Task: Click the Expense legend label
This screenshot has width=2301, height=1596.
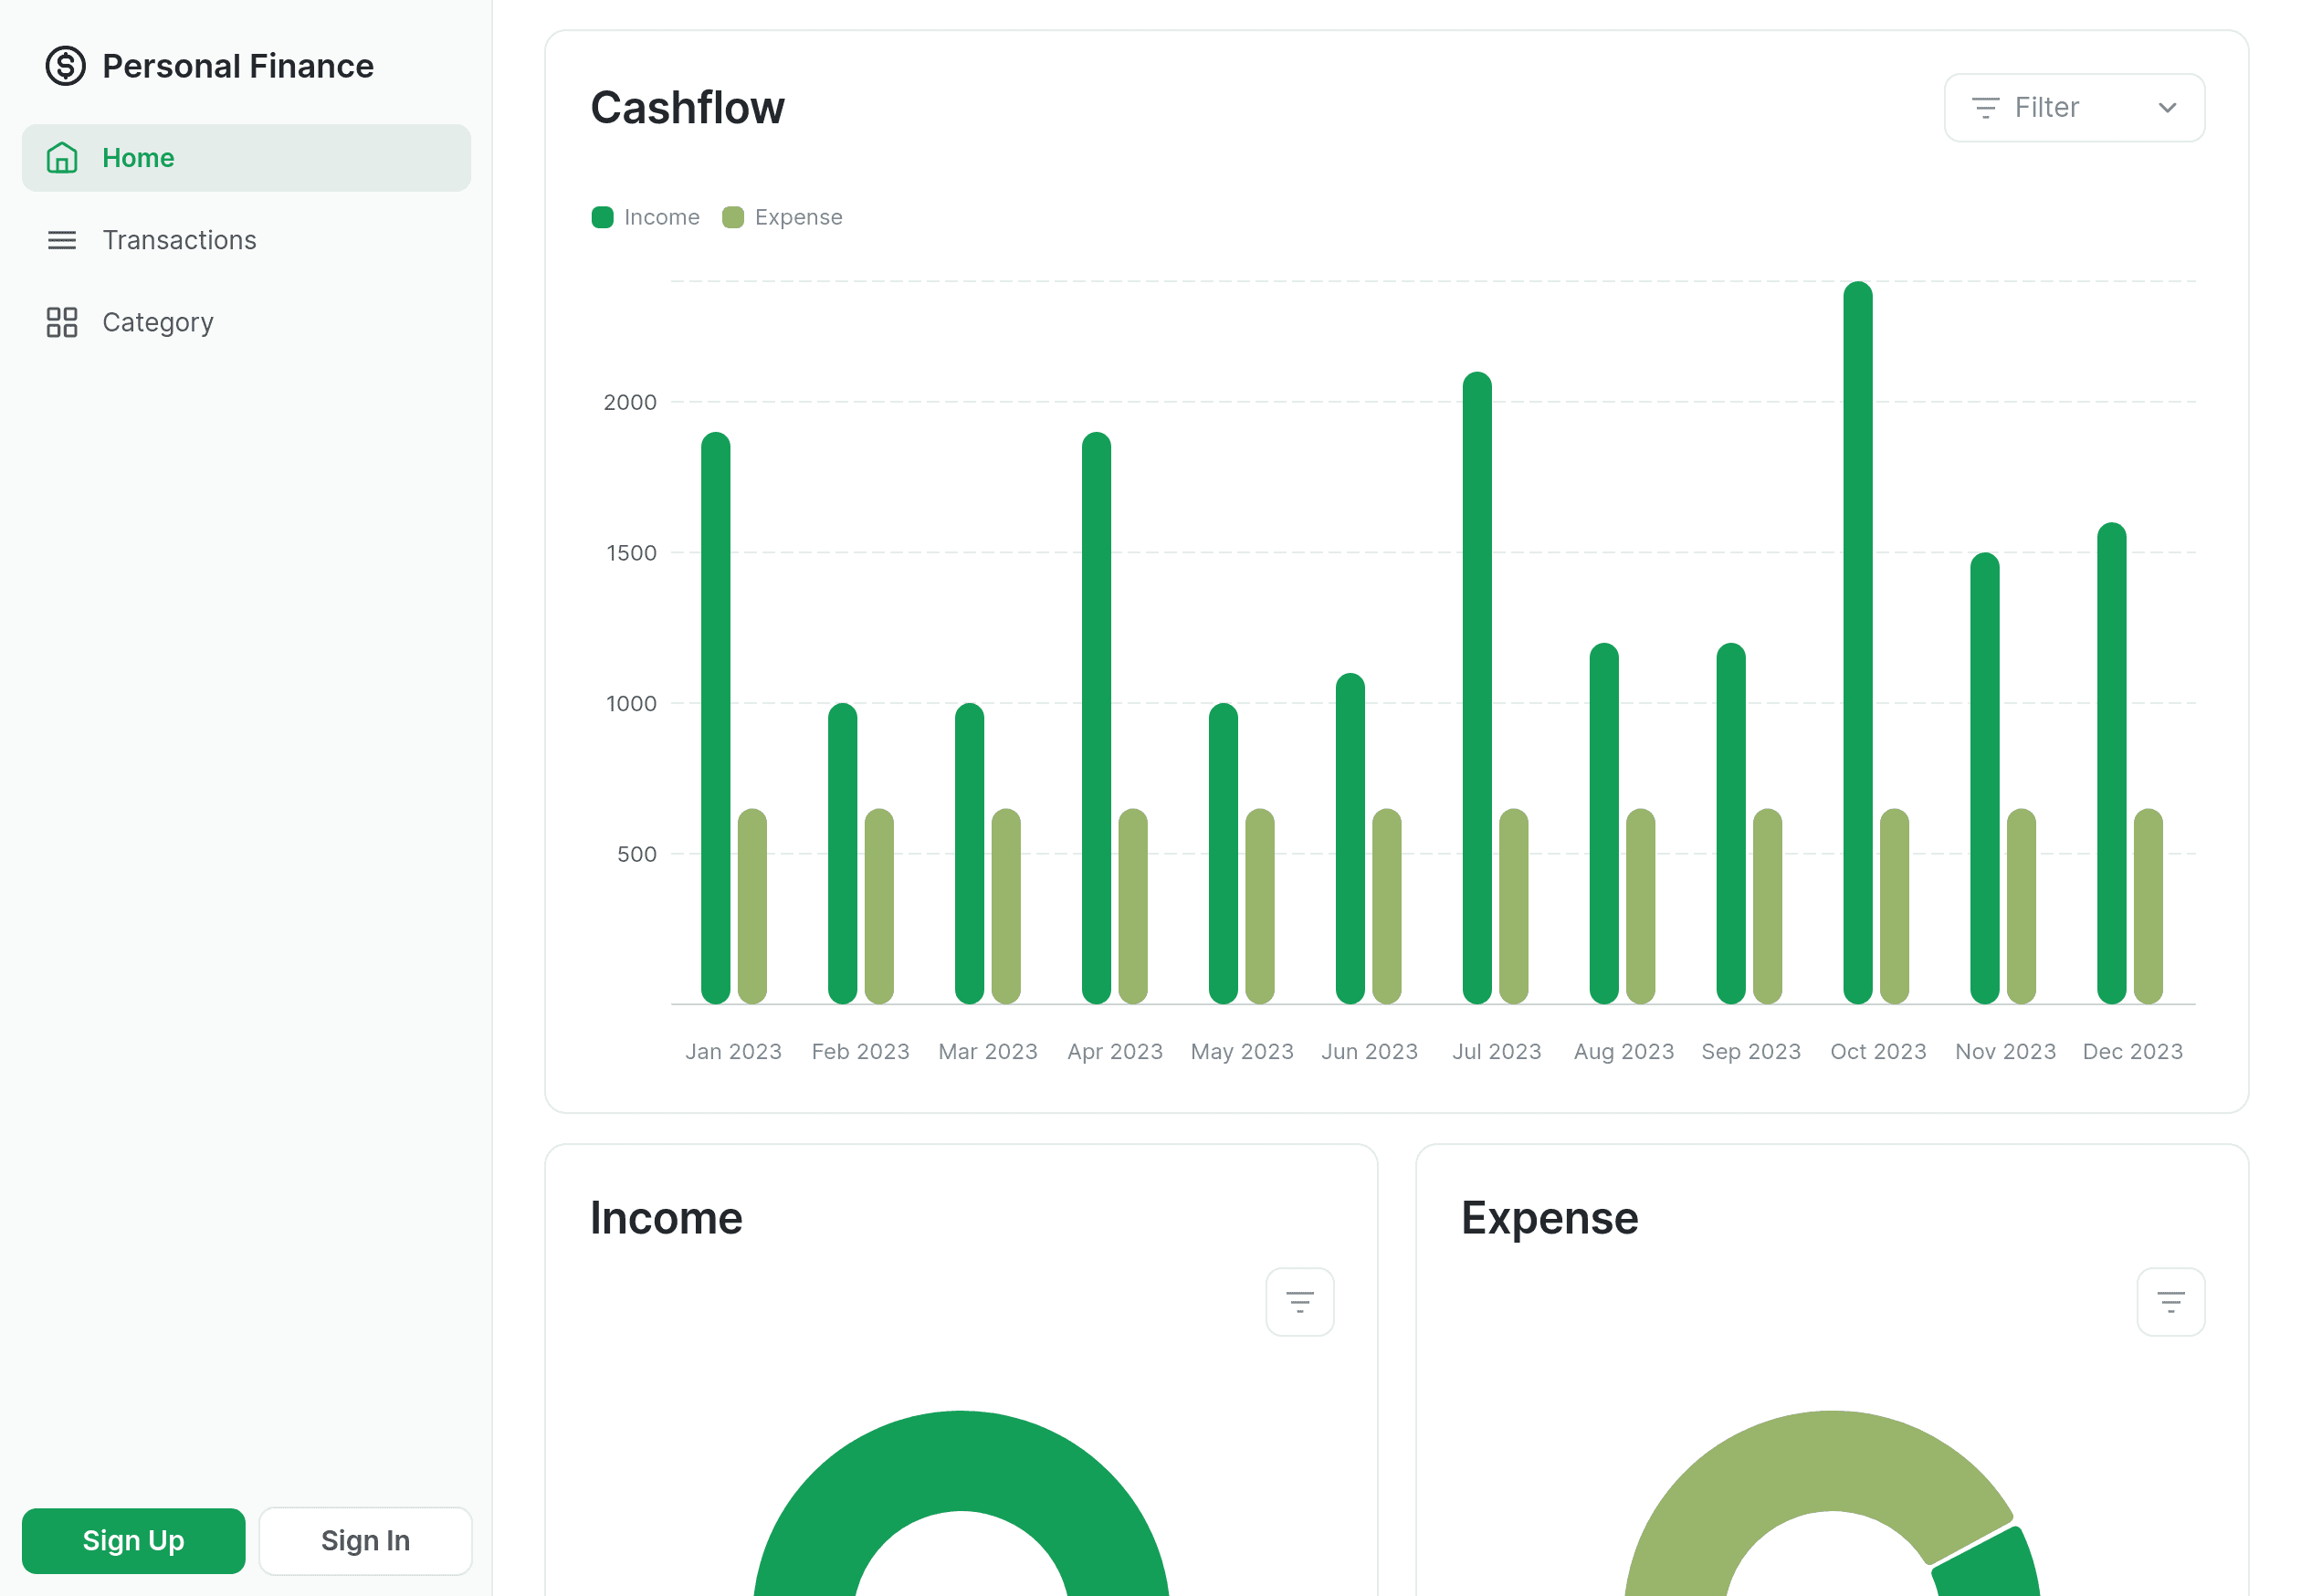Action: click(x=798, y=217)
